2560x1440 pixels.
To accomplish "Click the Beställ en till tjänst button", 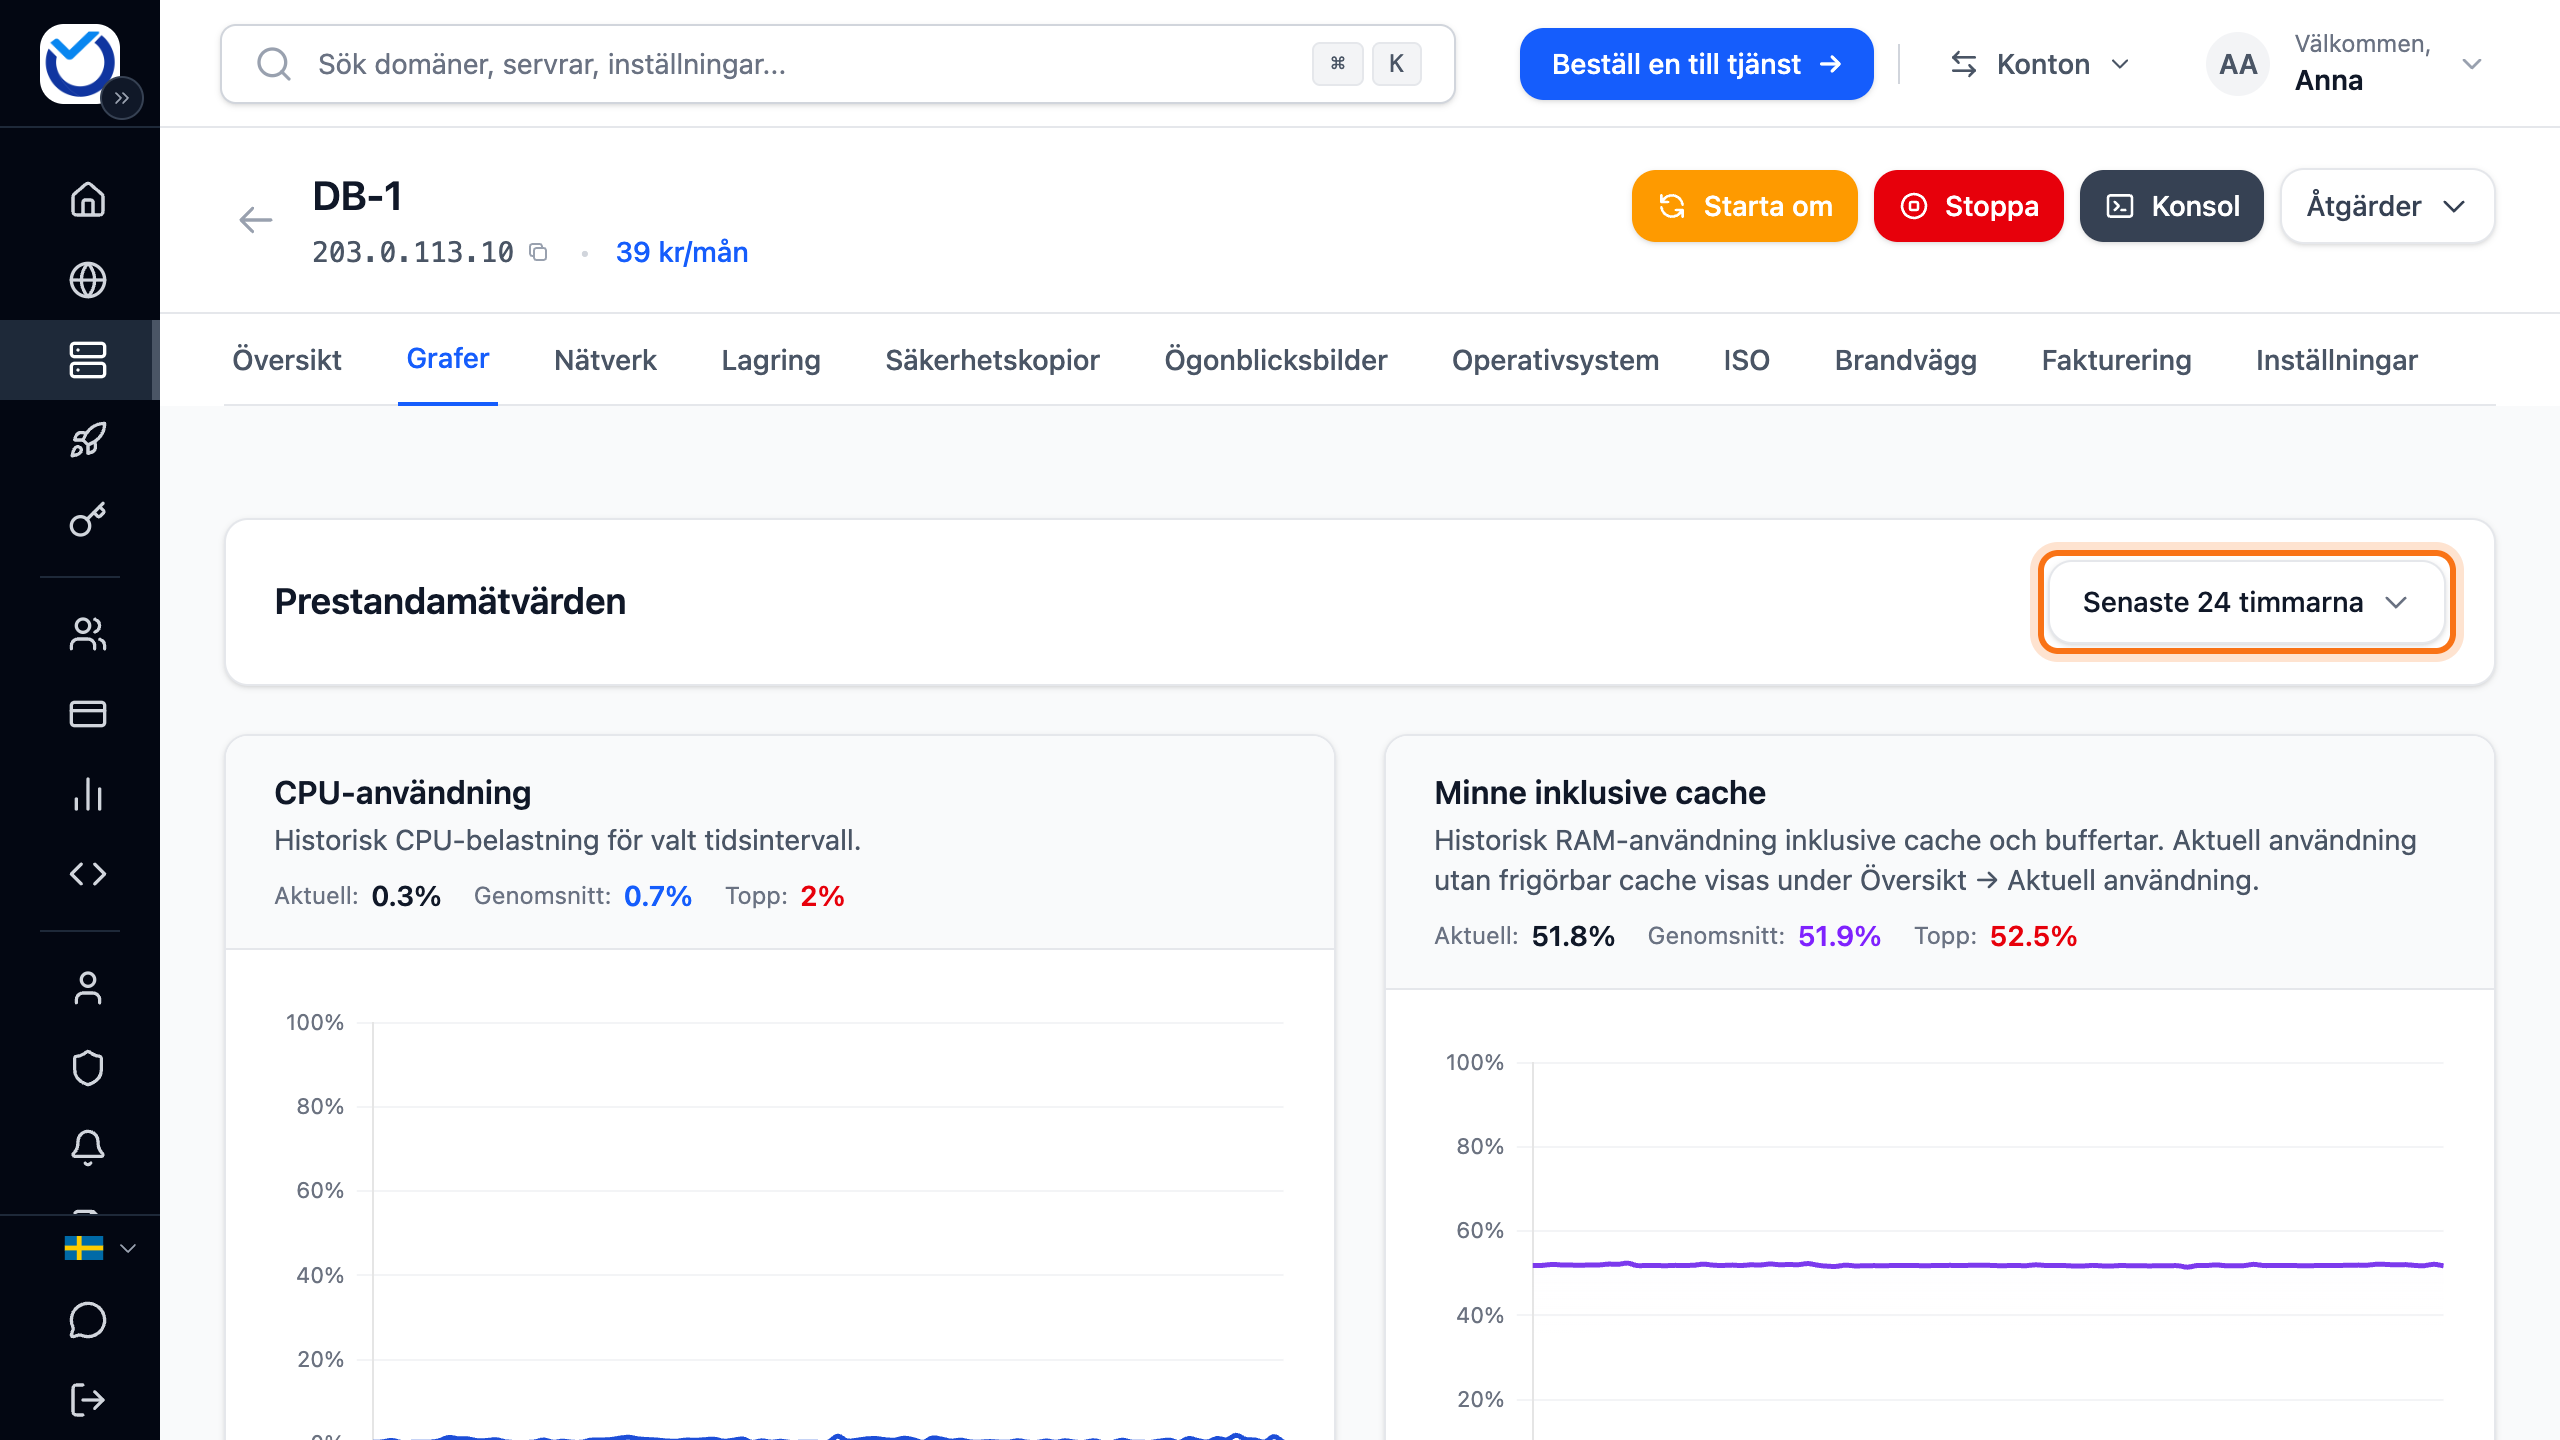I will click(x=1696, y=64).
